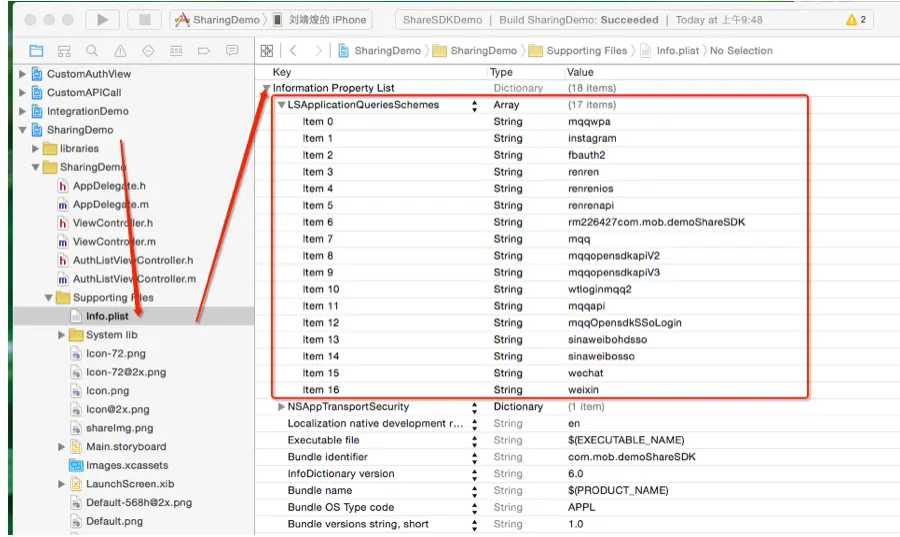
Task: Open the related items grid icon
Action: point(267,50)
